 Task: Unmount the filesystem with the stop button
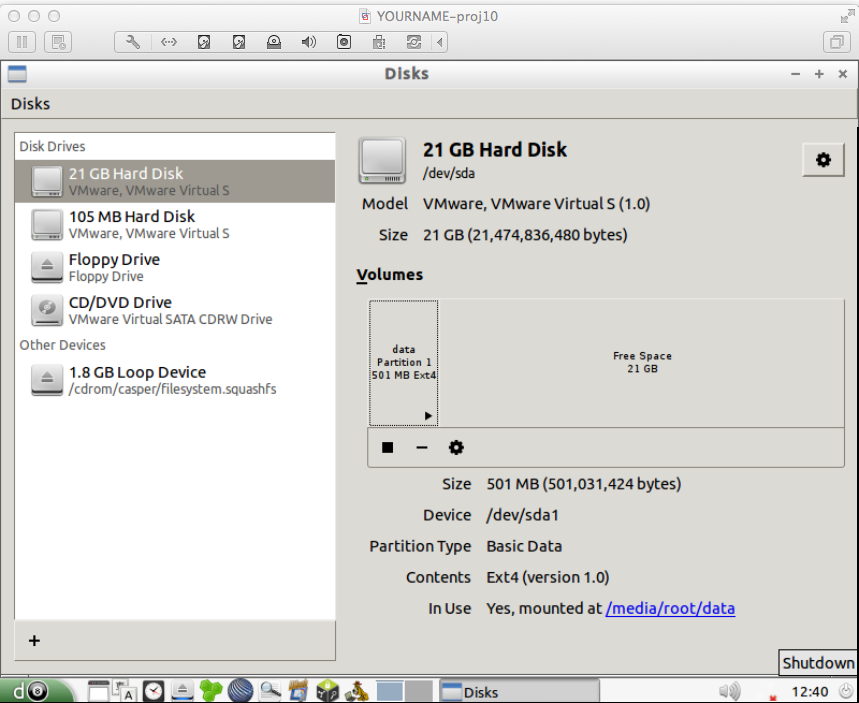[387, 448]
